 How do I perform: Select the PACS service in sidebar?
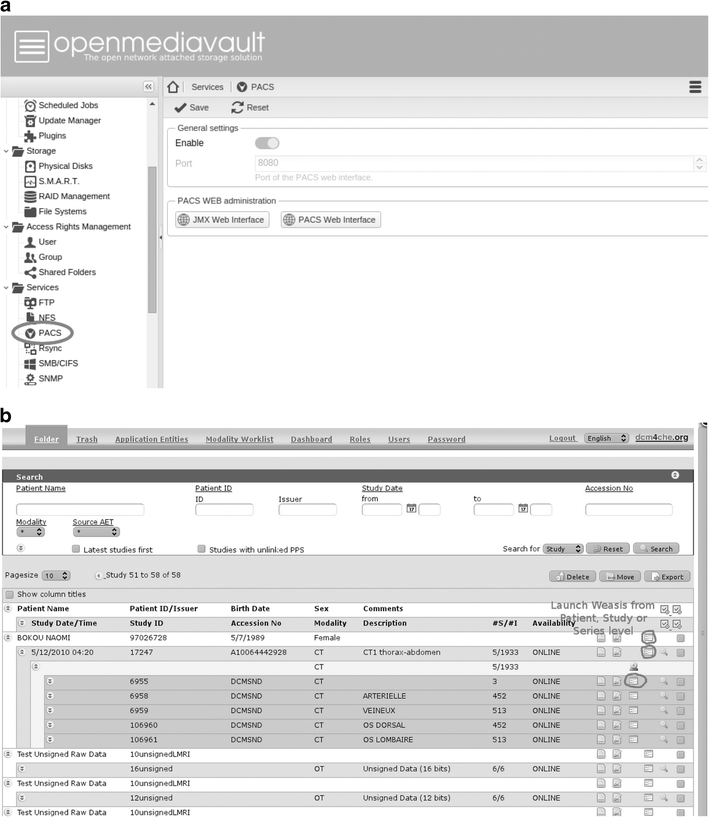click(44, 333)
